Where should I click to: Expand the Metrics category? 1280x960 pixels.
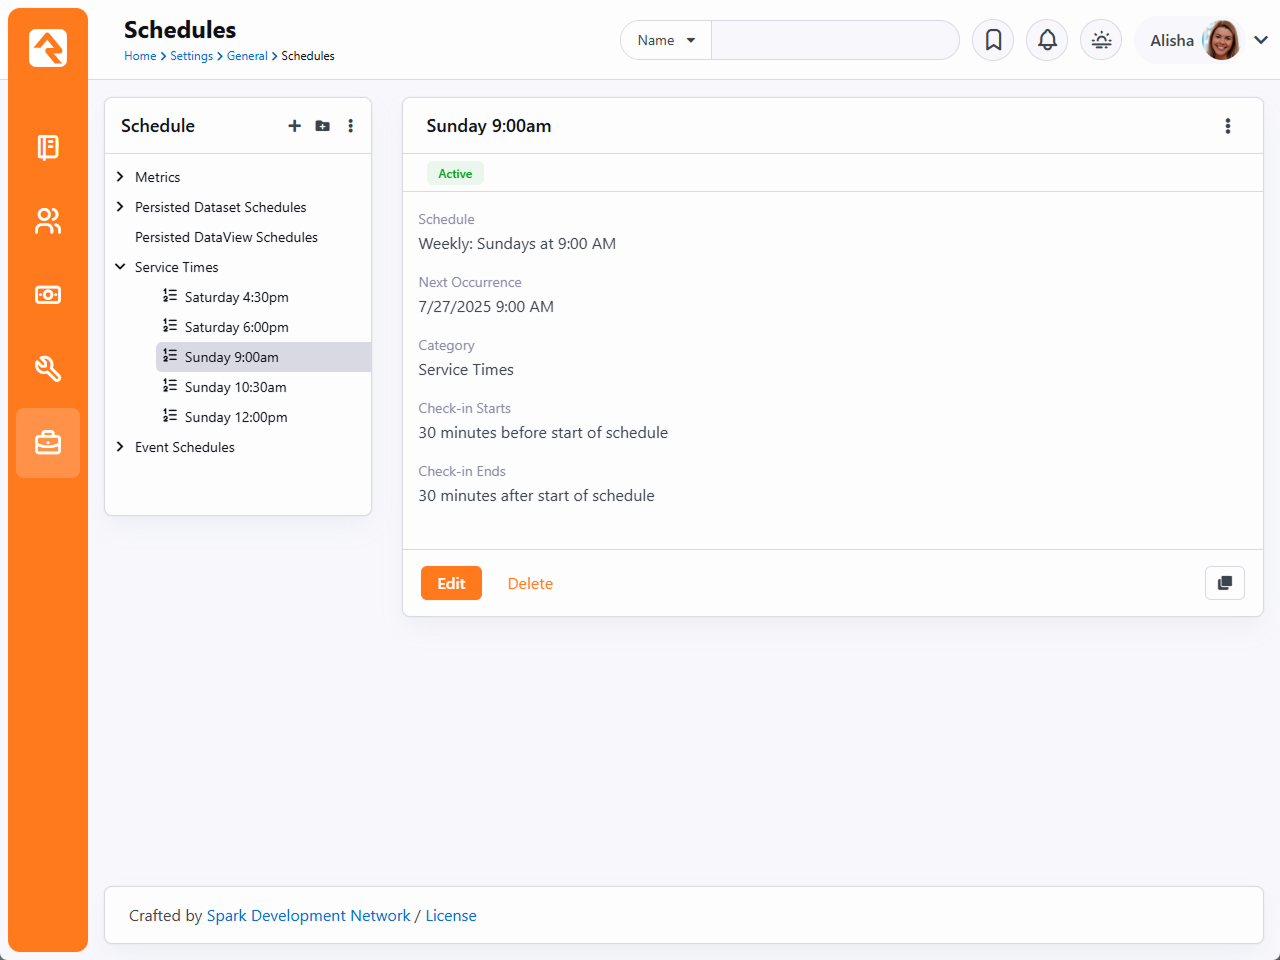(x=120, y=177)
